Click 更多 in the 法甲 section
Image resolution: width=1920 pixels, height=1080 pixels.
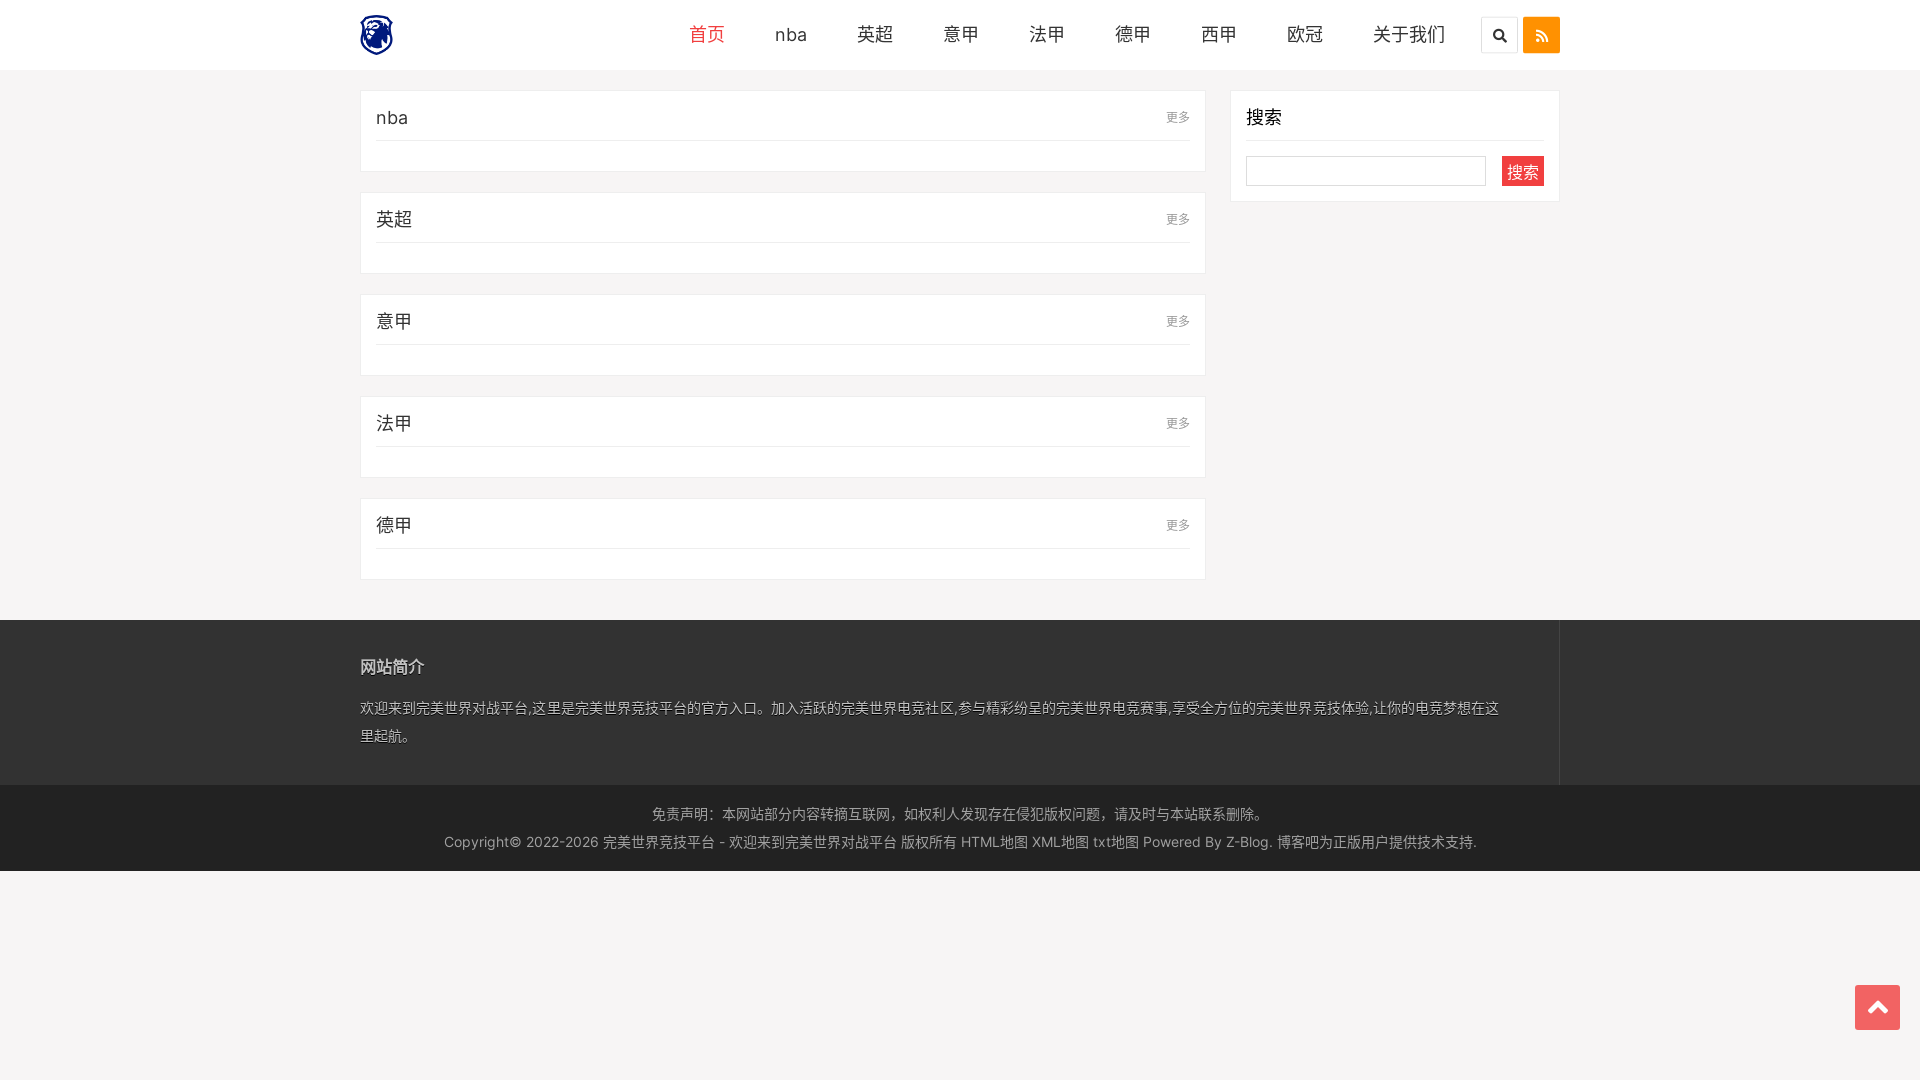[1178, 423]
